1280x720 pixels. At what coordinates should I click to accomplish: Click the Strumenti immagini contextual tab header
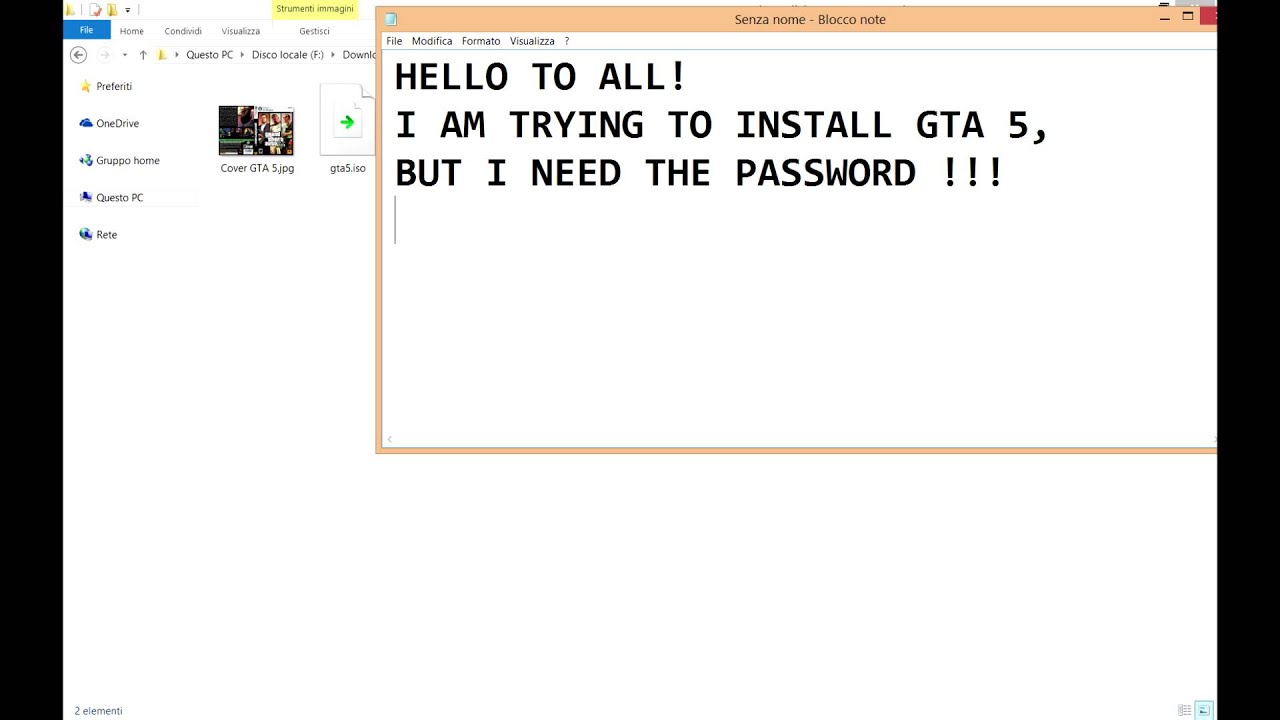315,9
